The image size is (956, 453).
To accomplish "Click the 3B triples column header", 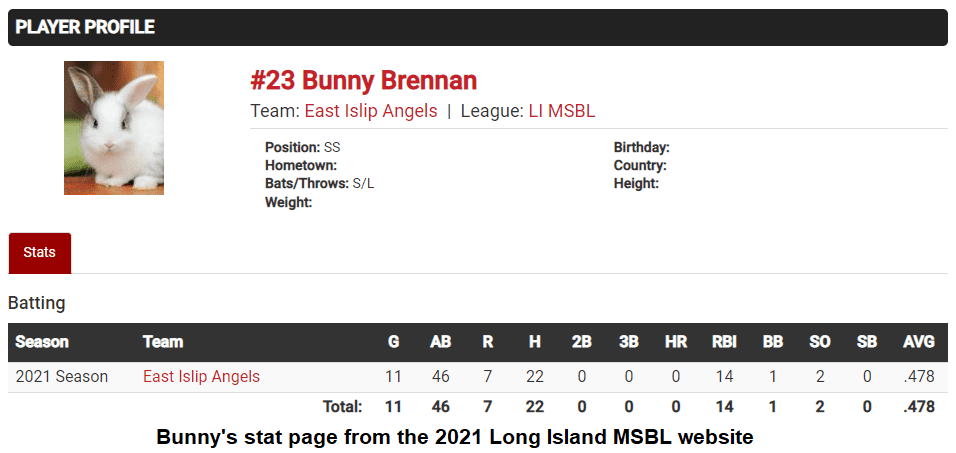I will [x=628, y=342].
